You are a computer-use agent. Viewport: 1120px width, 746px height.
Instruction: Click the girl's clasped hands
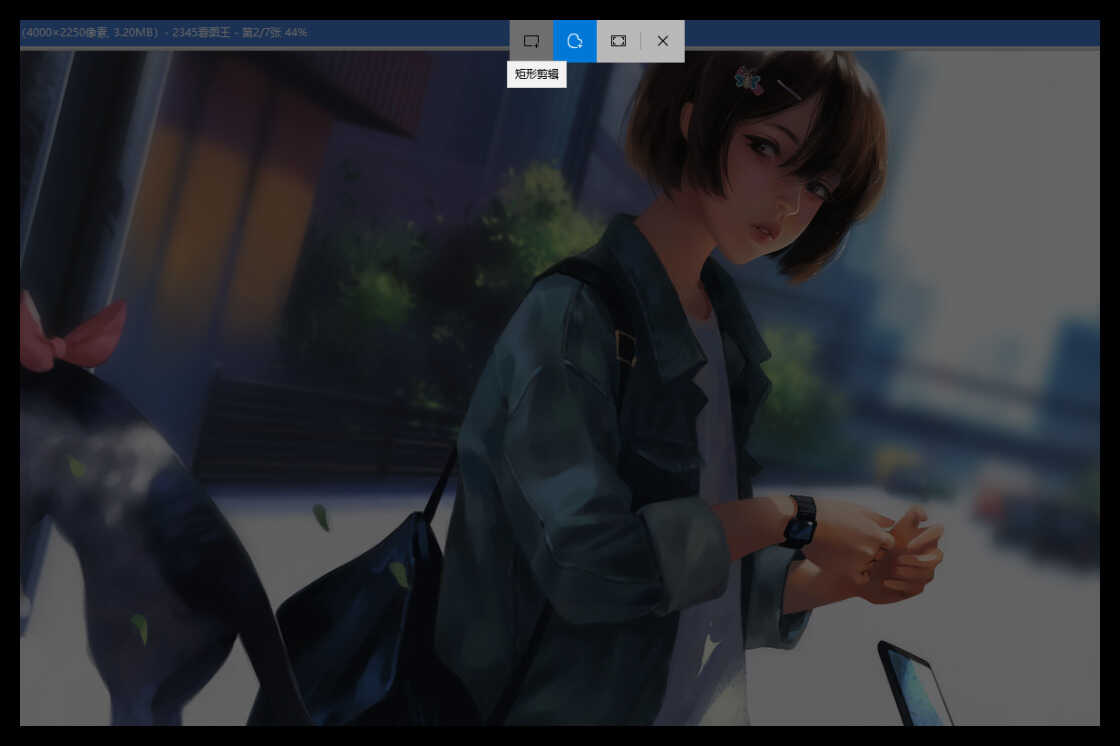(900, 555)
